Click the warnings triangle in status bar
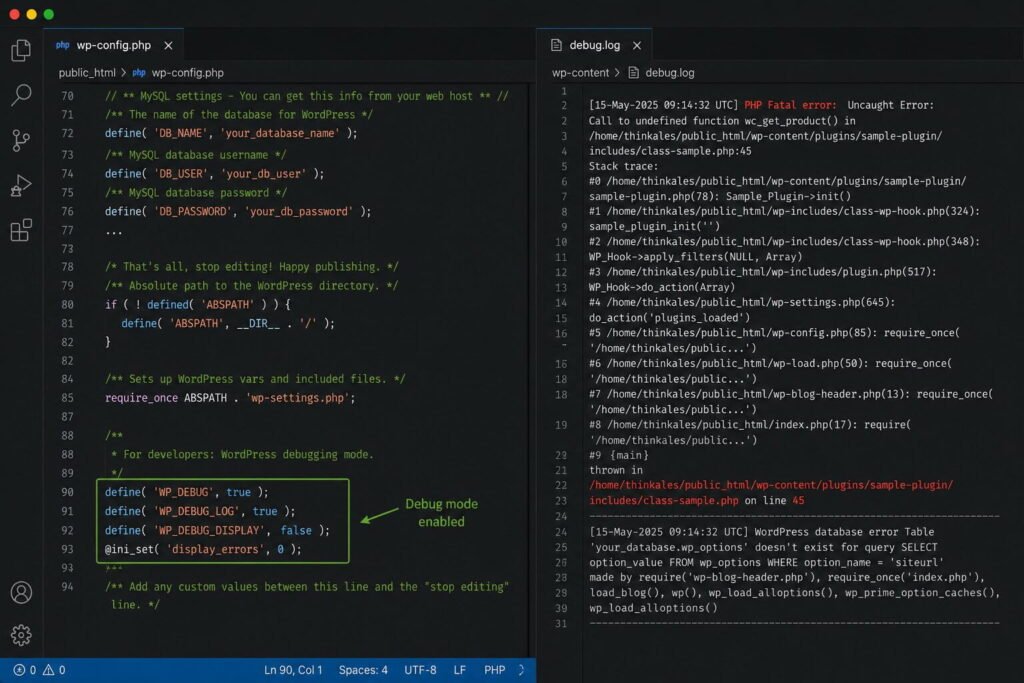The image size is (1024, 683). pos(48,670)
